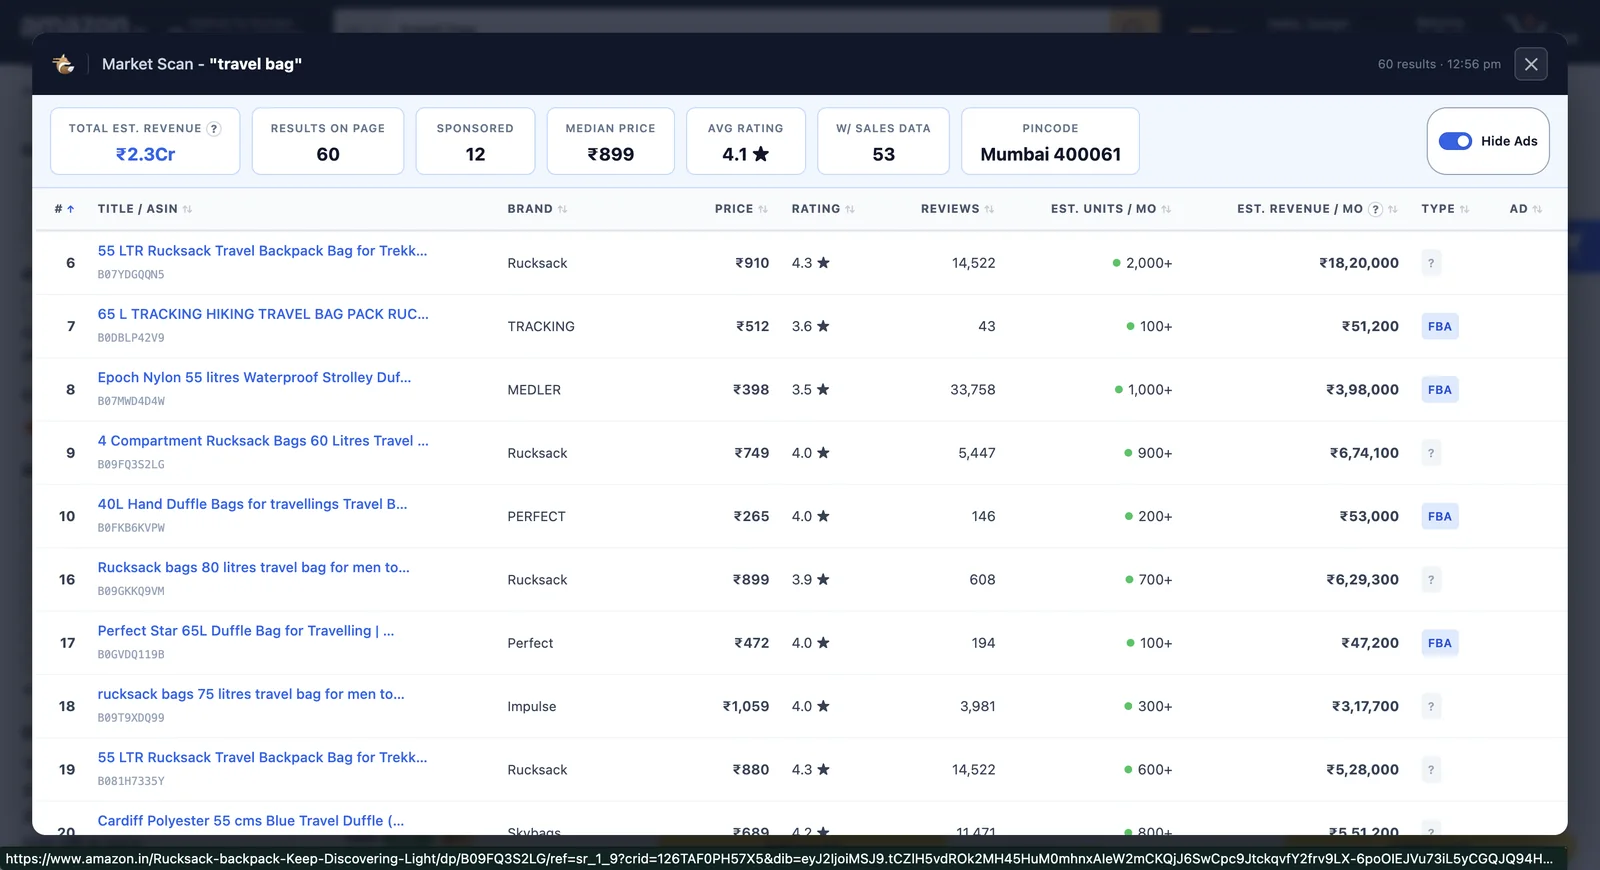Open Rucksack bags 80 litres travel bag link

[x=253, y=567]
